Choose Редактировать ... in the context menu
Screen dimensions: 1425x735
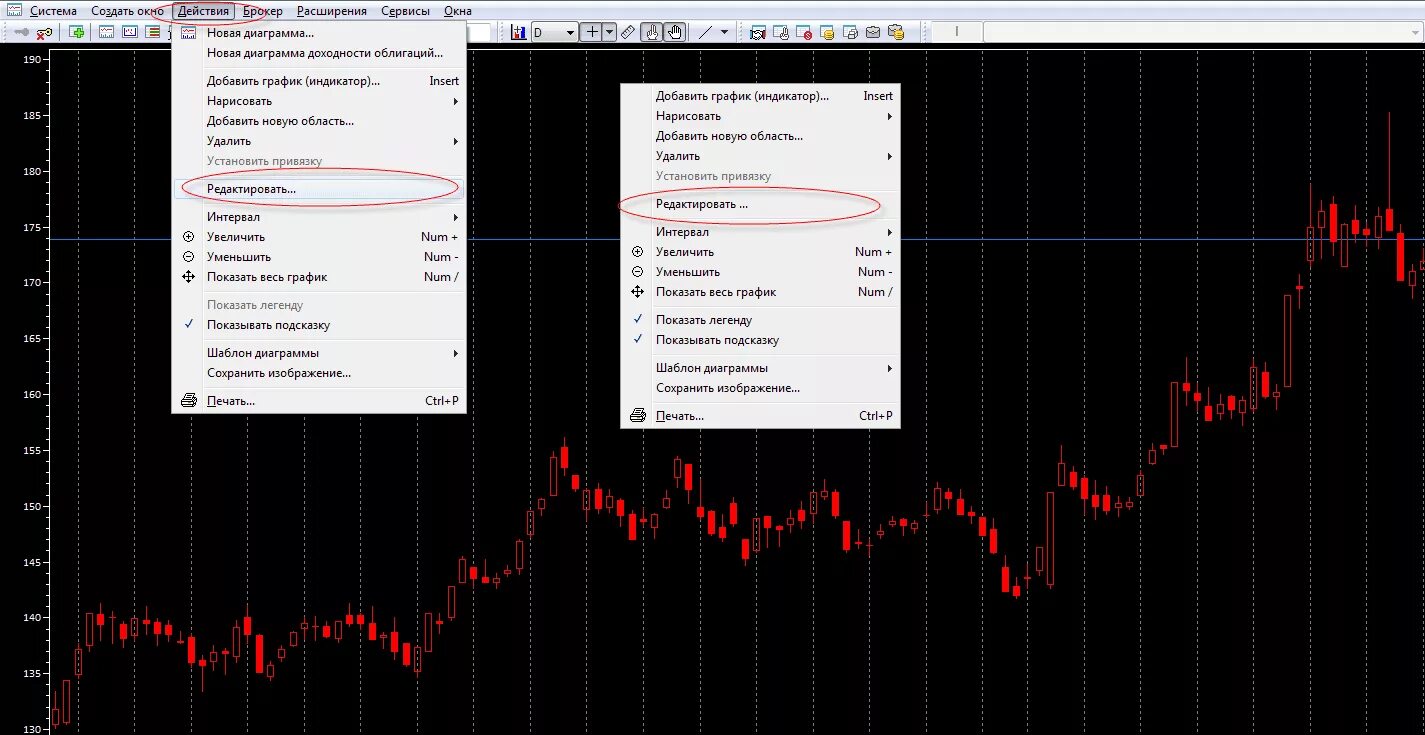760,204
